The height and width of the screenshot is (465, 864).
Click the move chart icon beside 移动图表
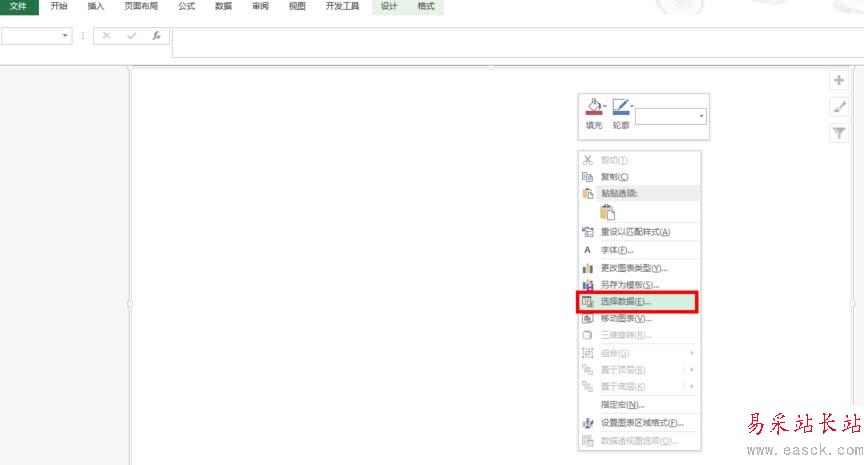pos(587,318)
